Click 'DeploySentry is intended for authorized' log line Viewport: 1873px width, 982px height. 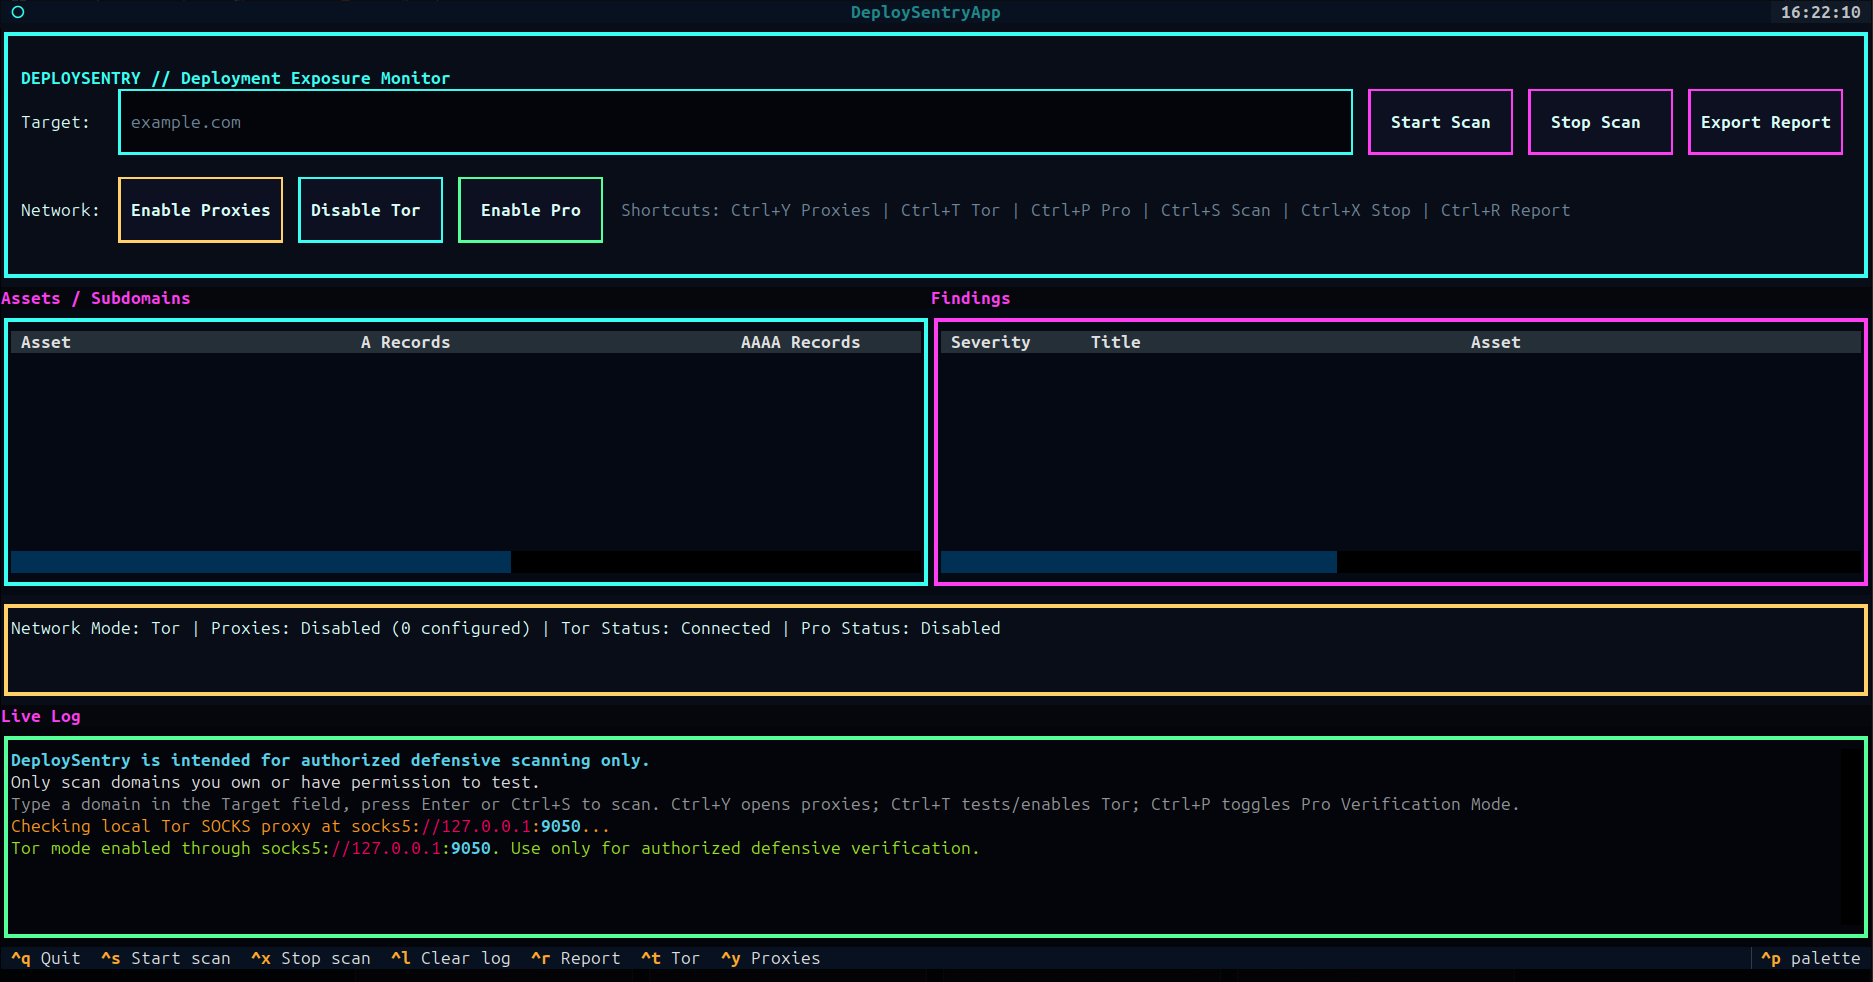click(330, 760)
